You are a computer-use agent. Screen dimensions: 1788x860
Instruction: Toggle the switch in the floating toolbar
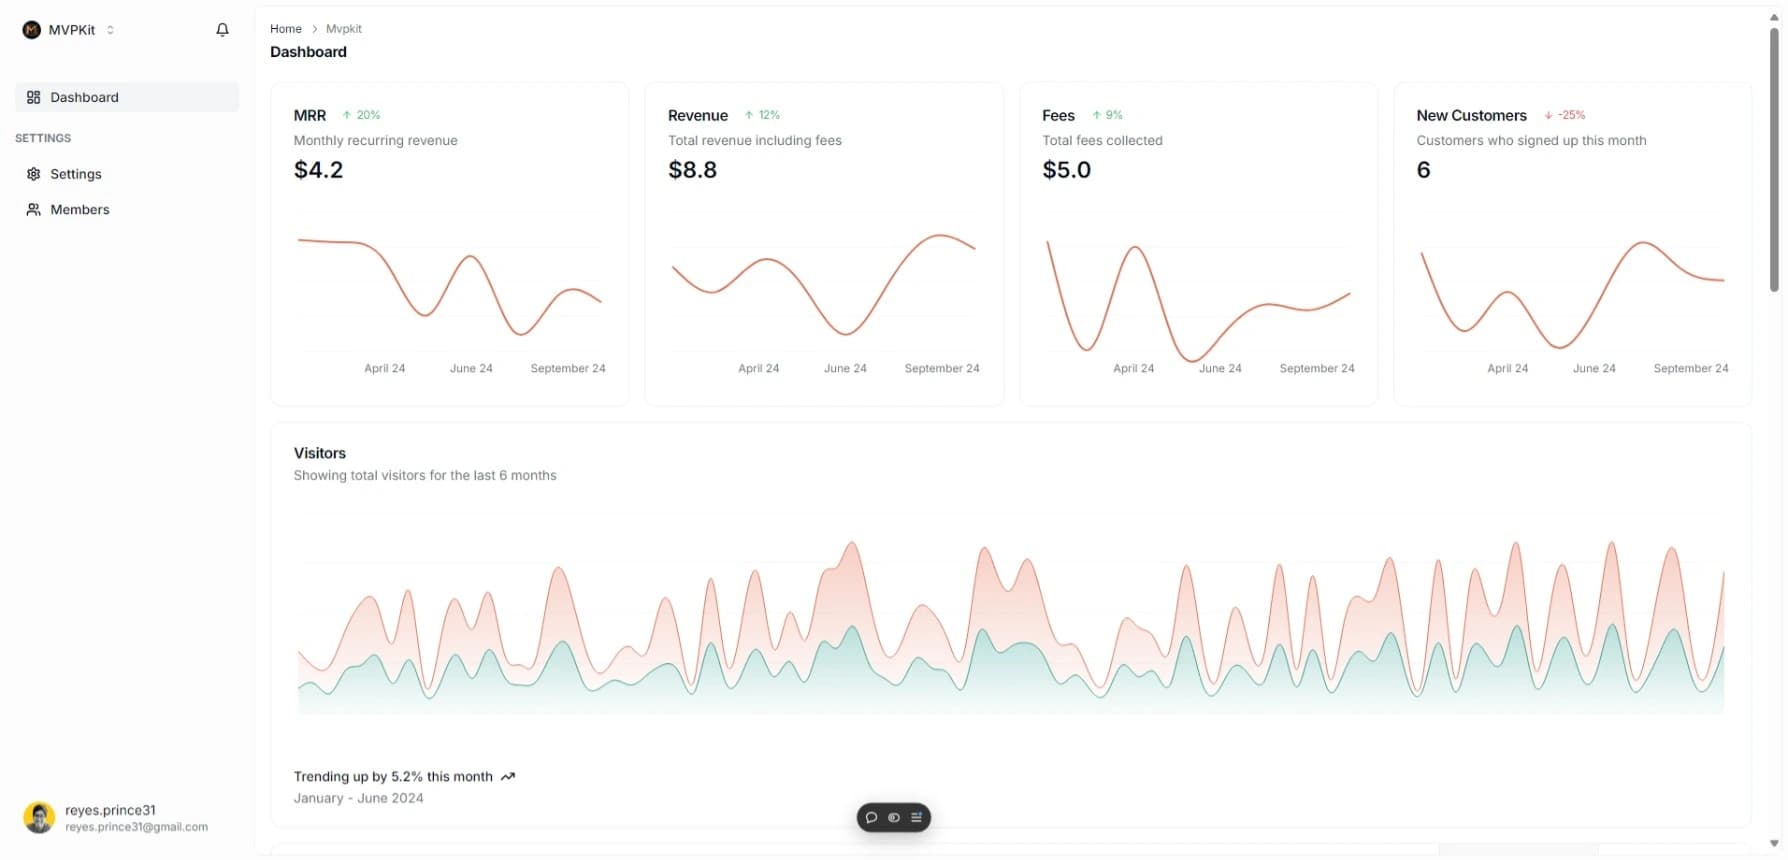point(894,818)
